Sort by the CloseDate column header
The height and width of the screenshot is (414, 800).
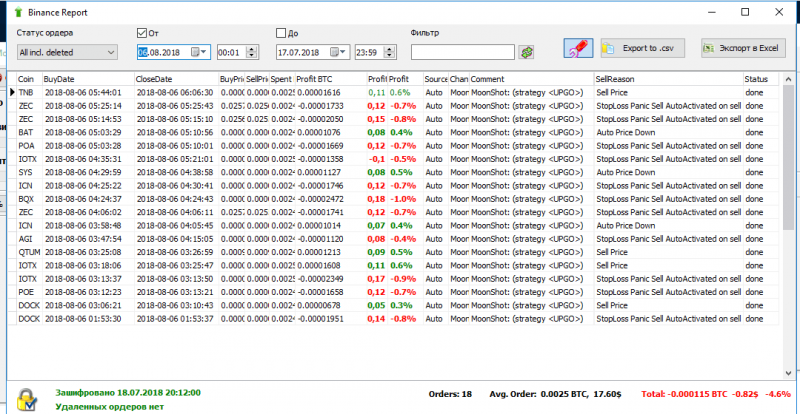tap(177, 79)
